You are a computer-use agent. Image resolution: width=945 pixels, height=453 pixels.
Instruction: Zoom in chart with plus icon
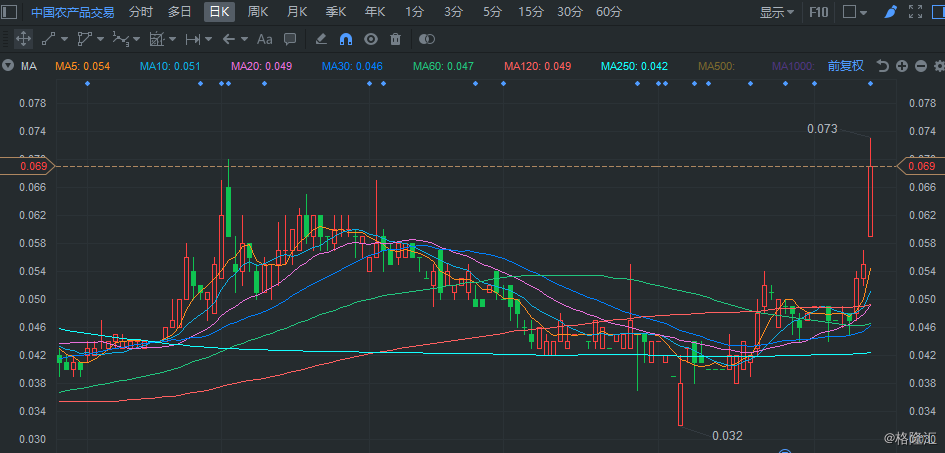[902, 66]
